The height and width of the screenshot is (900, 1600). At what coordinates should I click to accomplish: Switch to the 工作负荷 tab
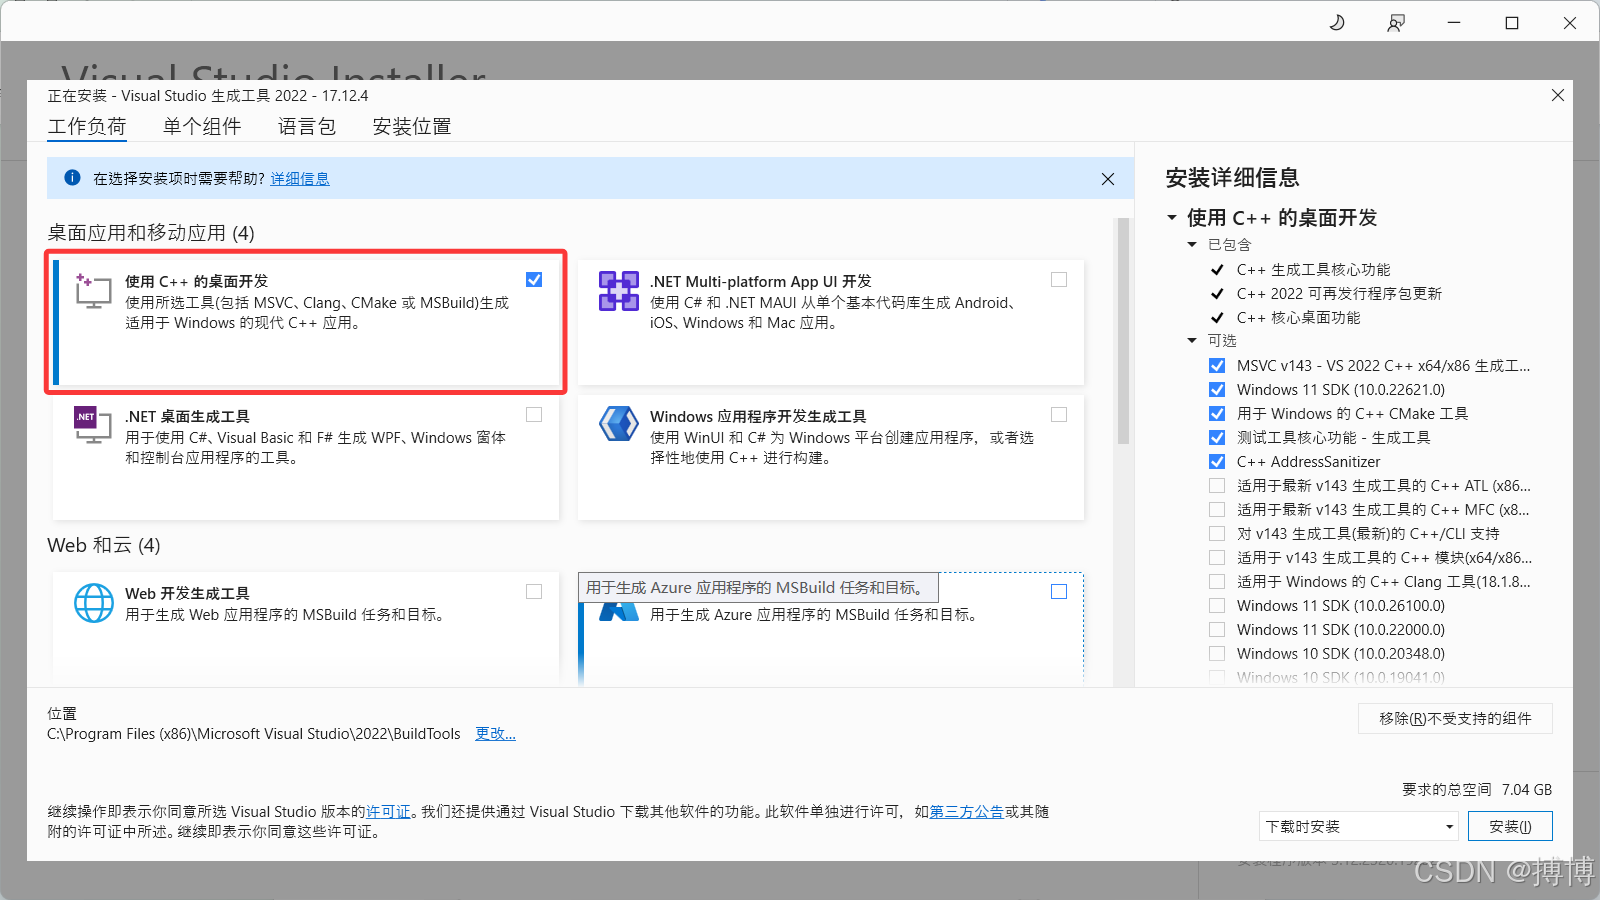tap(87, 127)
